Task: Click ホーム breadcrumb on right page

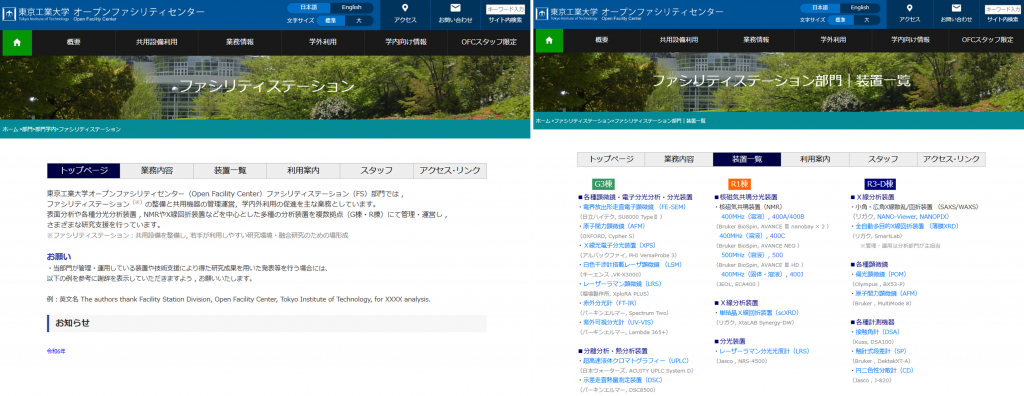Action: click(x=543, y=122)
